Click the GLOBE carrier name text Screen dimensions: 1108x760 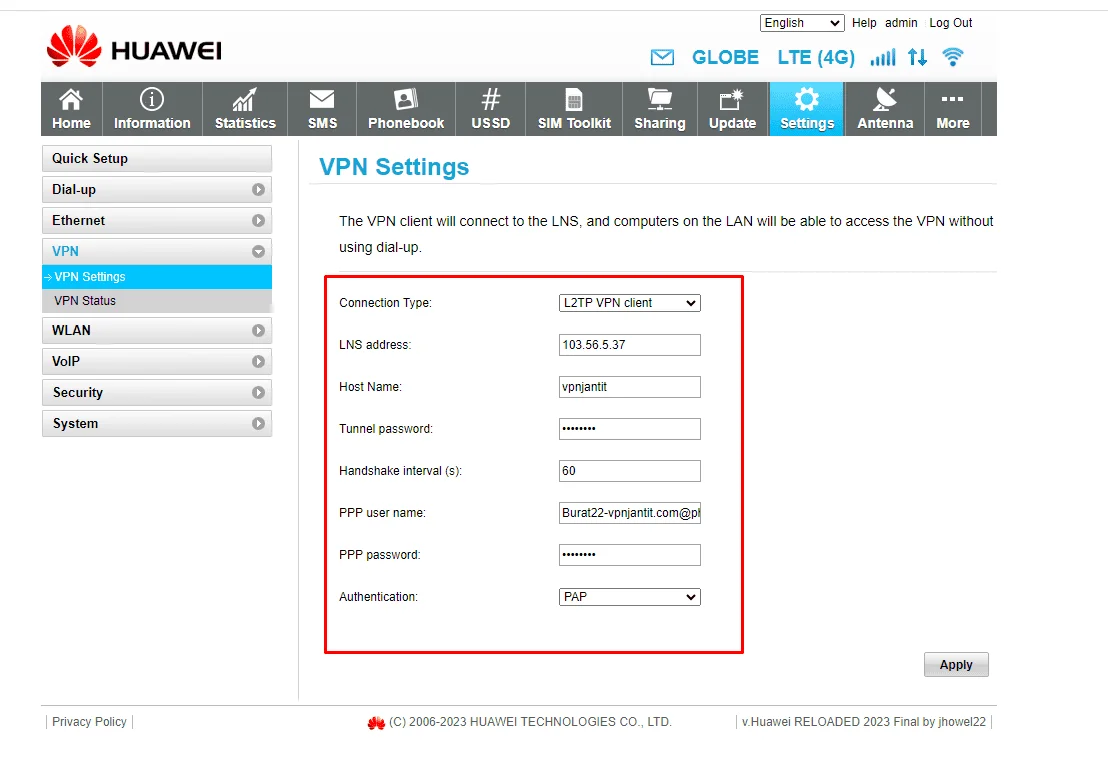tap(725, 57)
